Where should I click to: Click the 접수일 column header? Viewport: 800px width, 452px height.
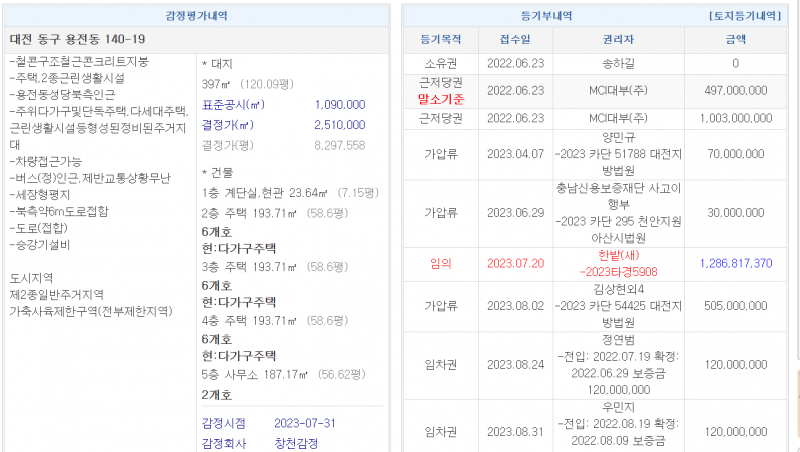click(x=516, y=40)
